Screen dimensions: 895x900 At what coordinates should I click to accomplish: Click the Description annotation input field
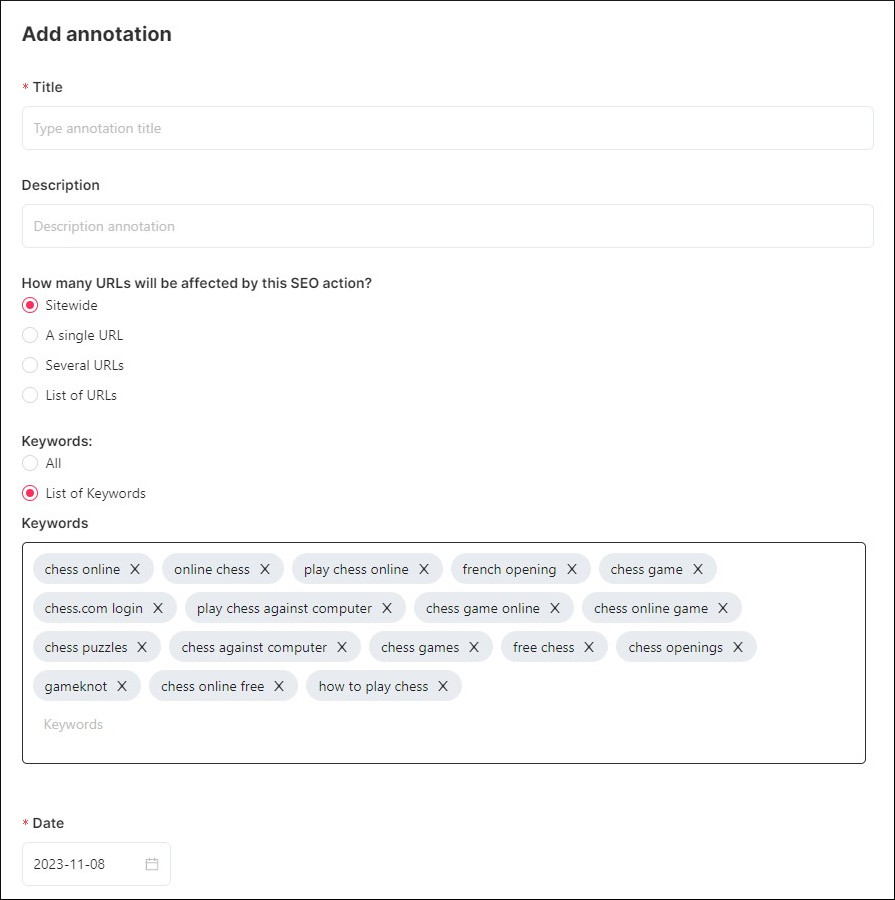[447, 226]
